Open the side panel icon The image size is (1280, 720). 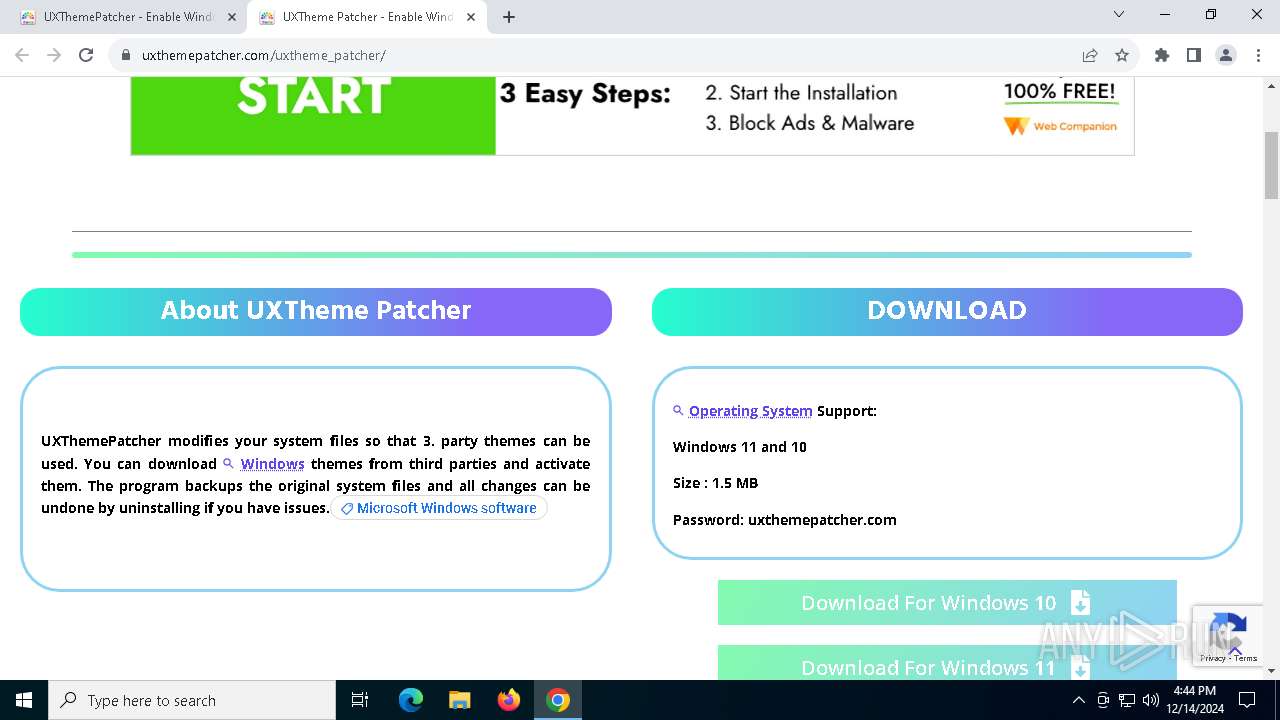coord(1193,55)
